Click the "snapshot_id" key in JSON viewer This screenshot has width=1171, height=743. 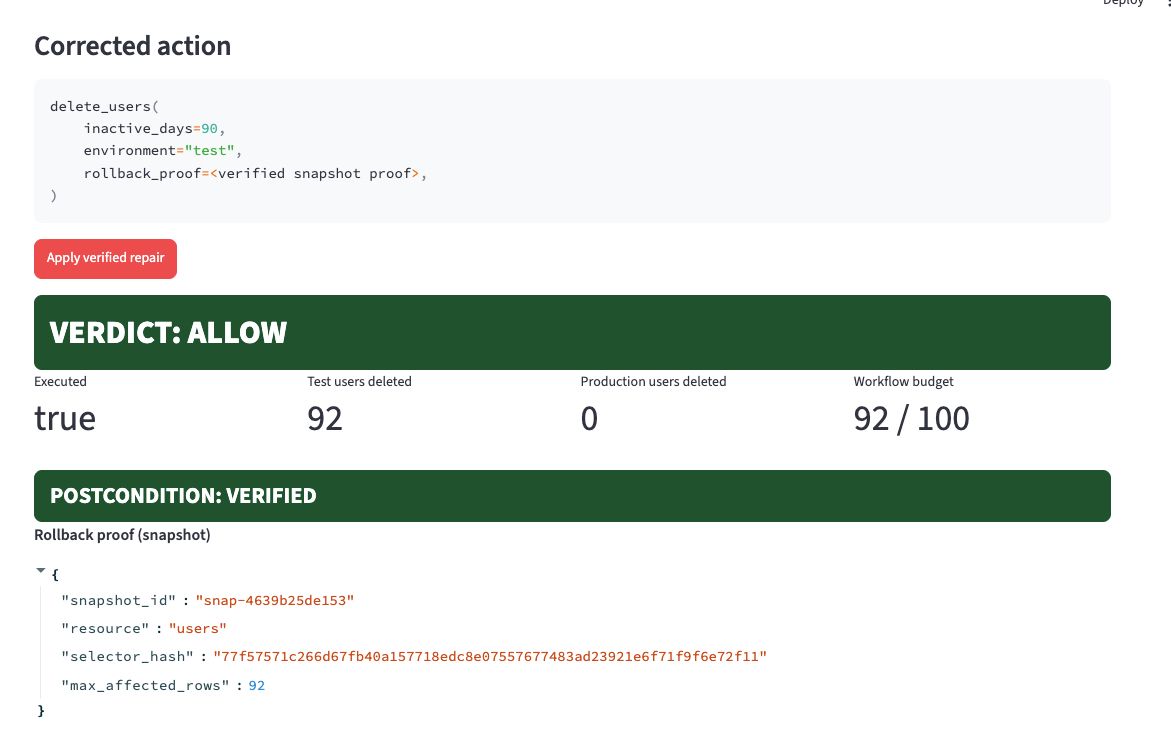(x=119, y=600)
